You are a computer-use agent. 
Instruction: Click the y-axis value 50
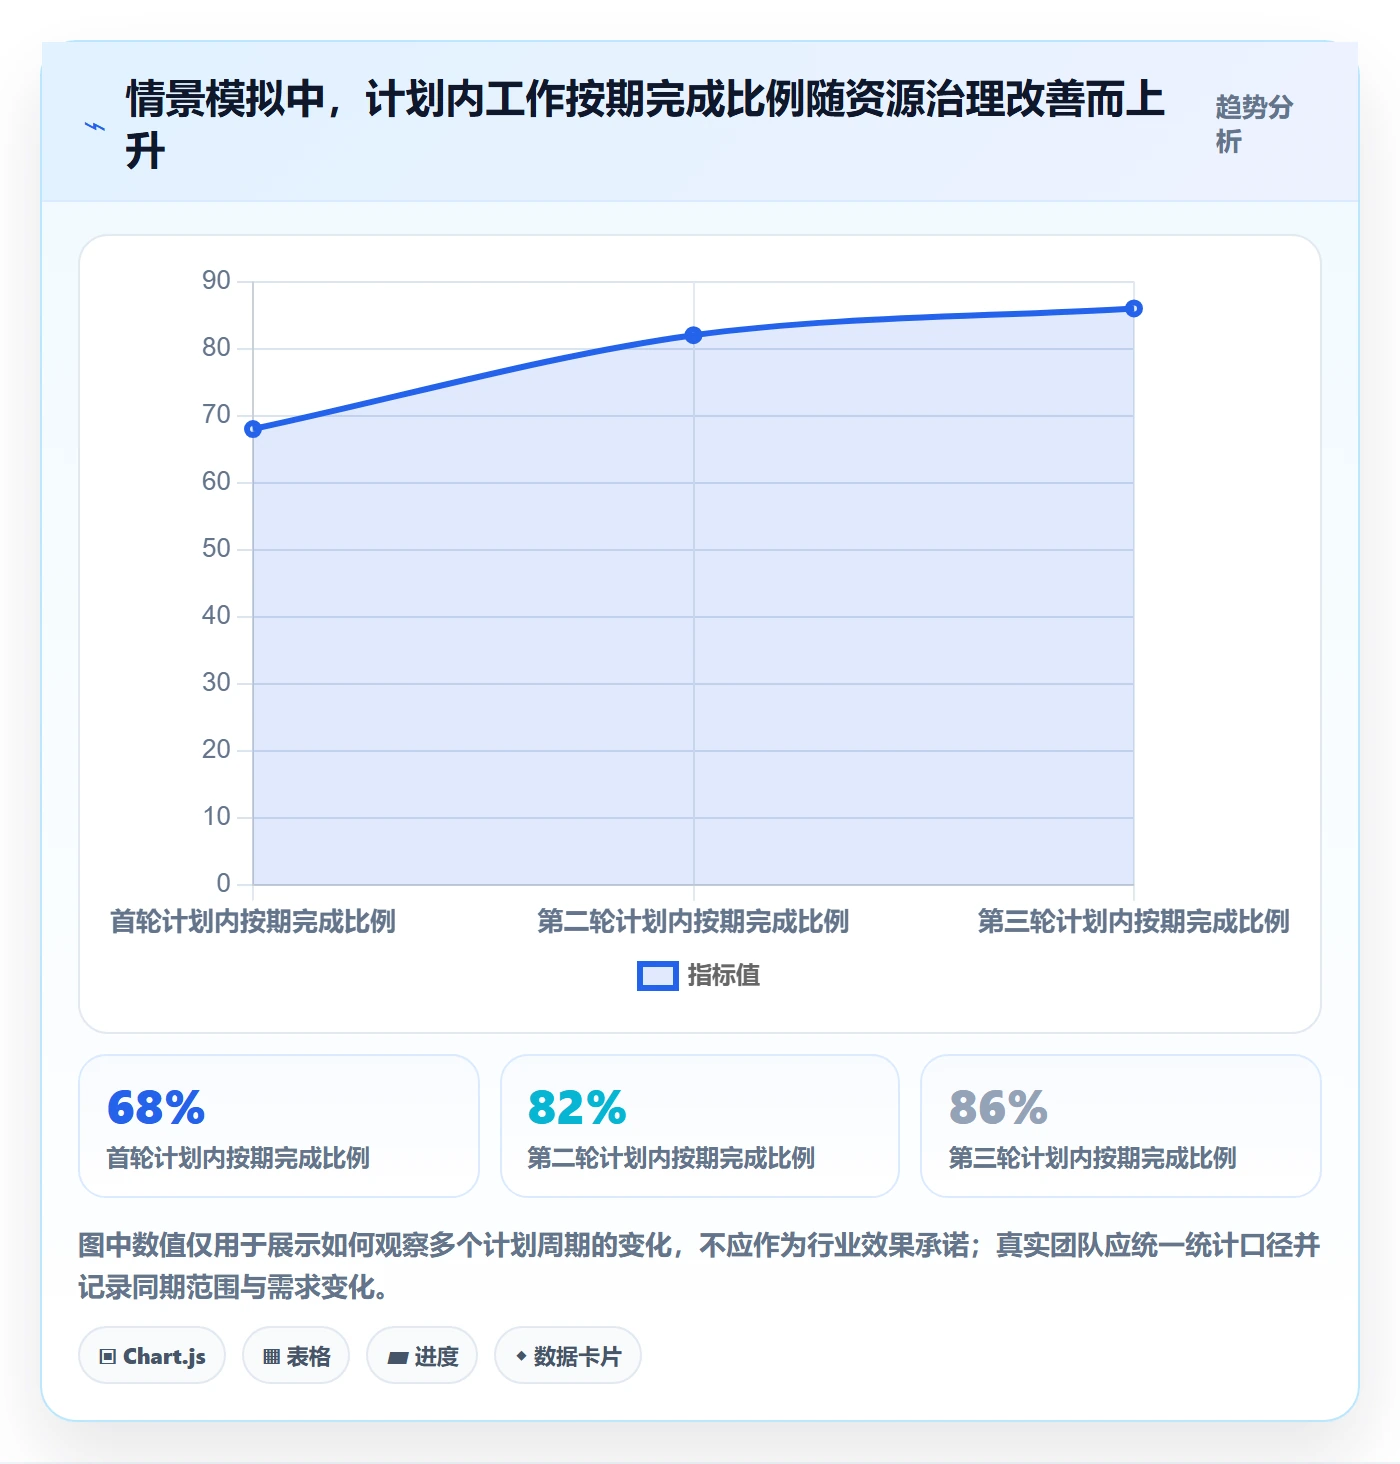pos(216,548)
